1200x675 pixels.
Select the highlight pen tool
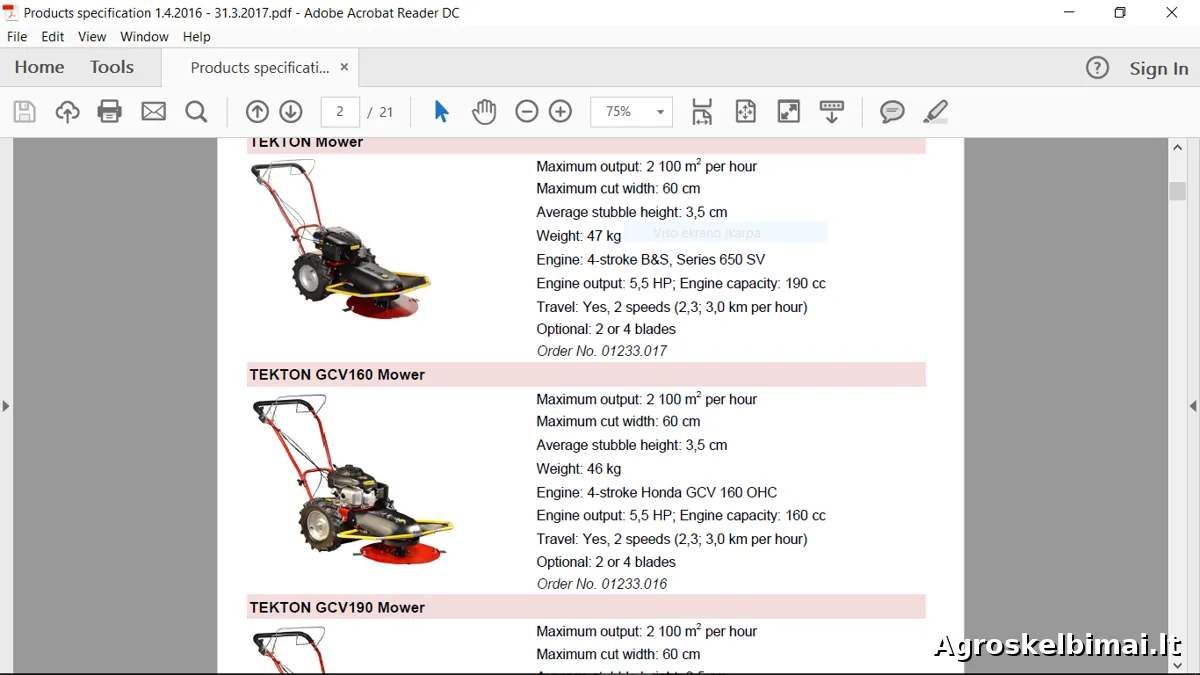pyautogui.click(x=935, y=111)
